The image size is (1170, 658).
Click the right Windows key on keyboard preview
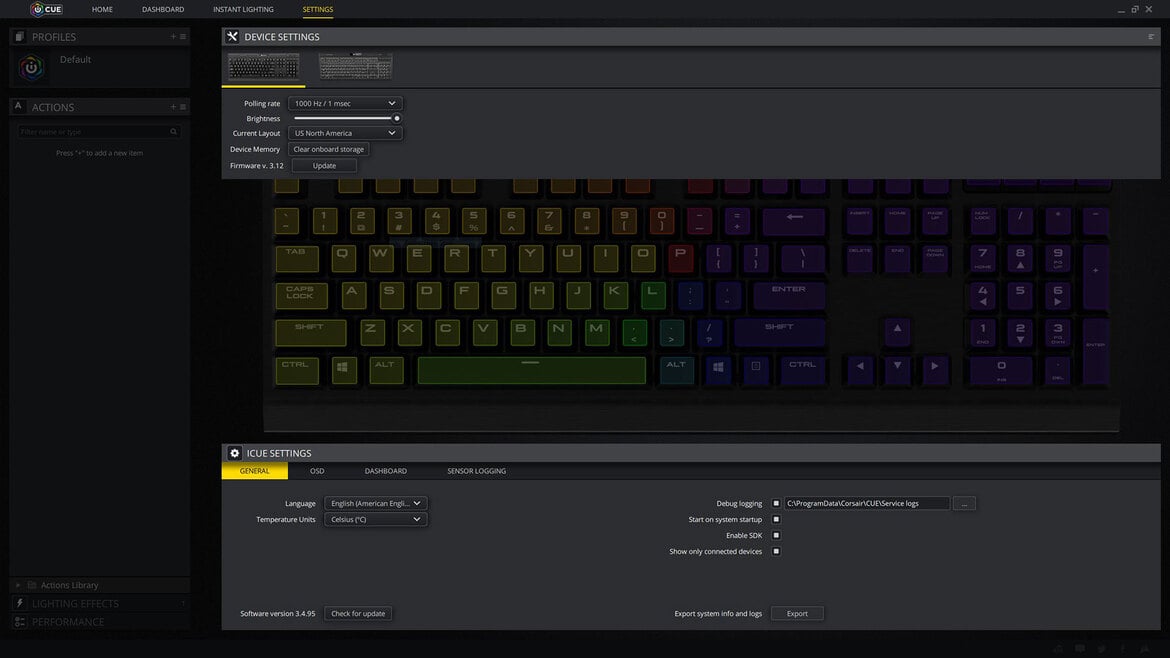click(x=718, y=369)
